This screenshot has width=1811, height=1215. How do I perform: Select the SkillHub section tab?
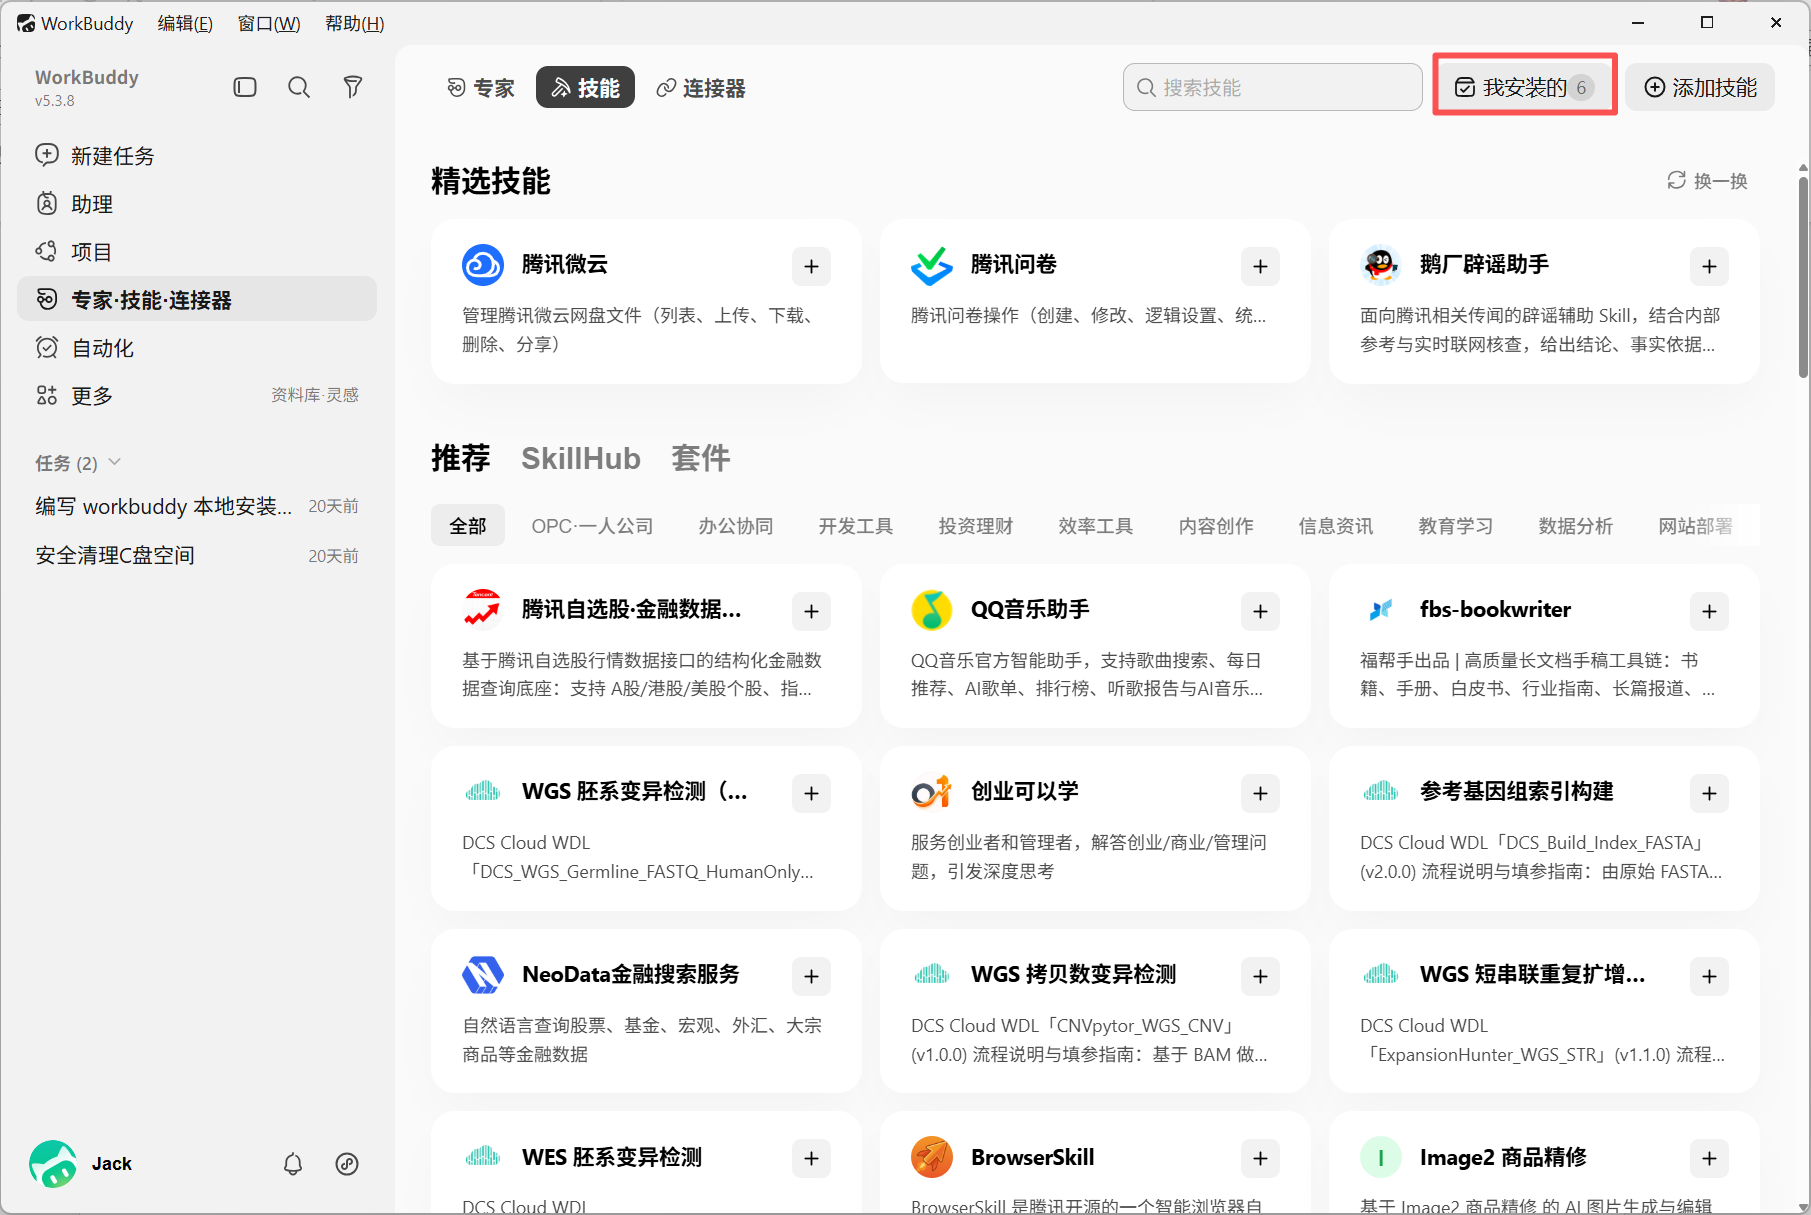581,458
